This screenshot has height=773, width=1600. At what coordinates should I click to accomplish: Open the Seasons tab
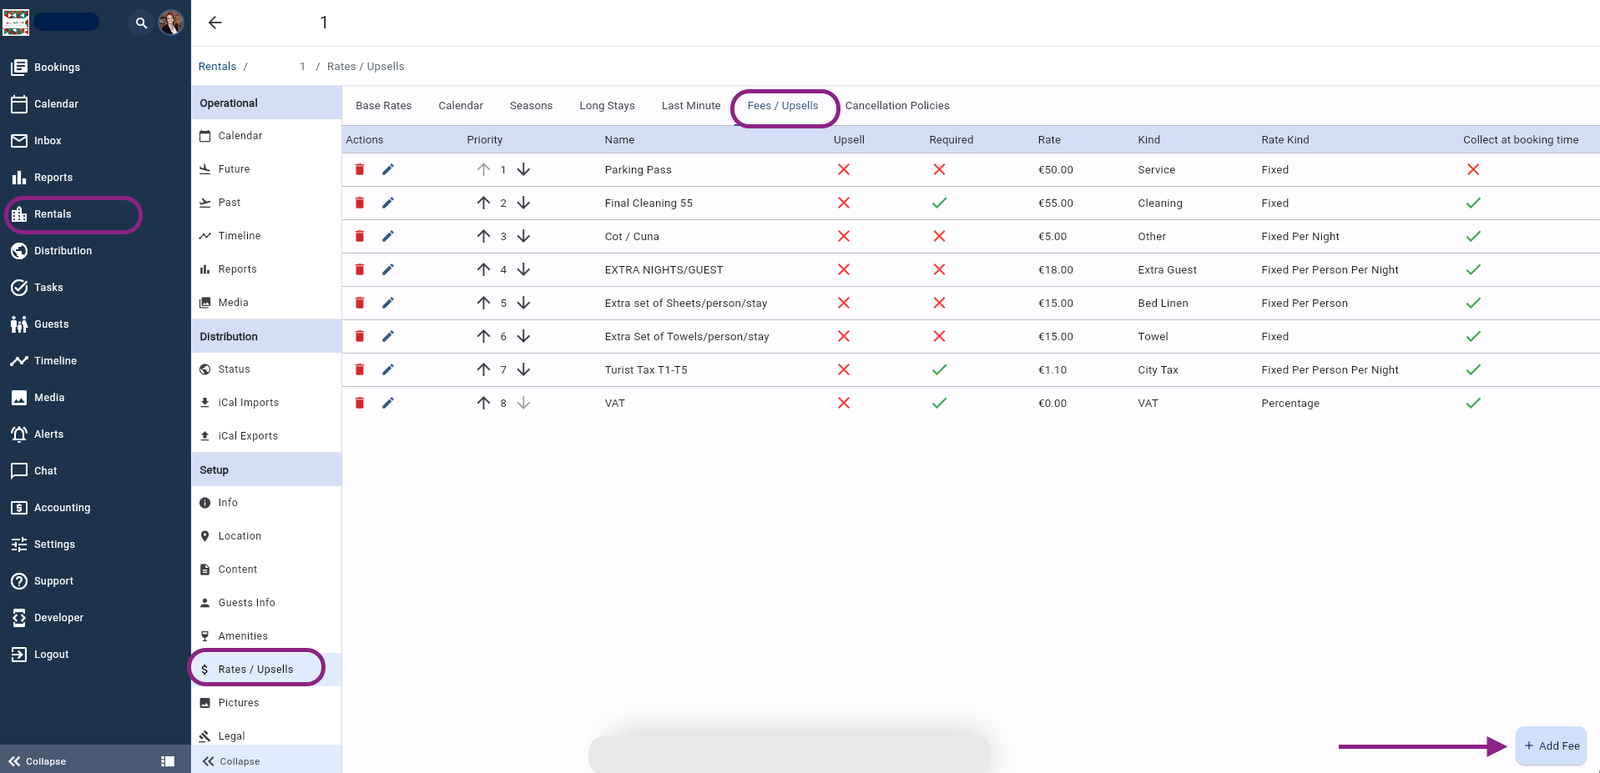tap(531, 106)
